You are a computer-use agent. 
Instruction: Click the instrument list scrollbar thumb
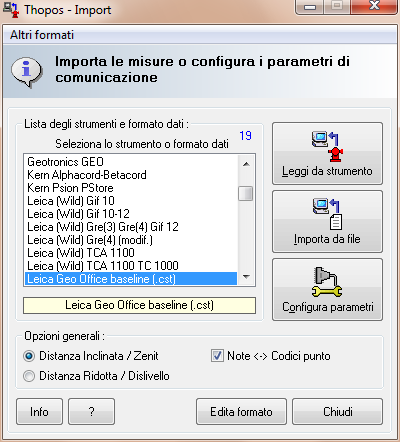[246, 193]
